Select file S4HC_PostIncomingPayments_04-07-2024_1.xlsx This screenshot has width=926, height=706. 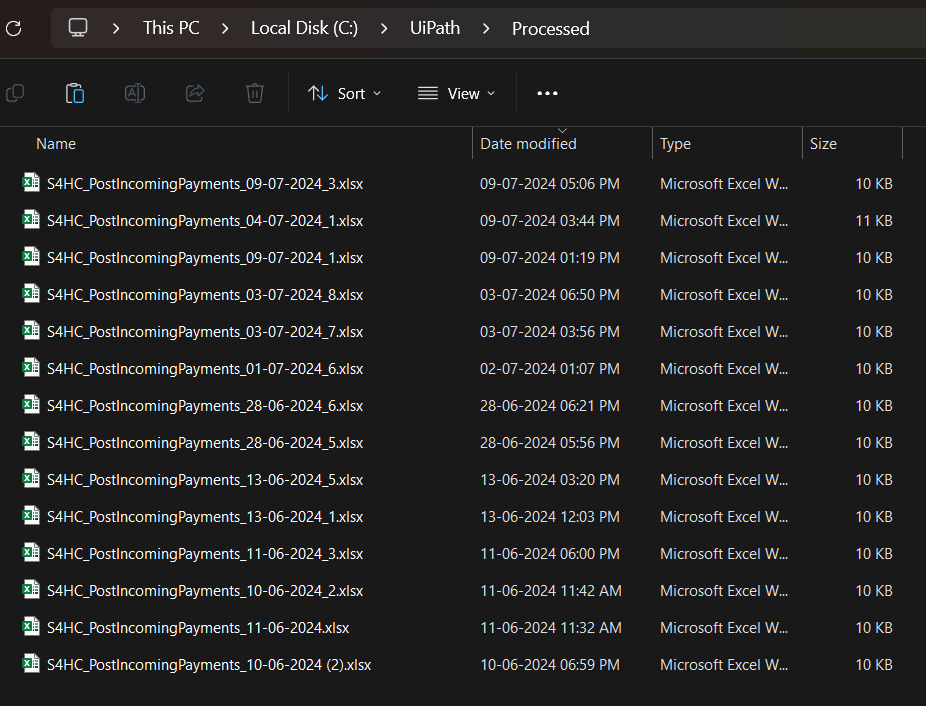[205, 221]
